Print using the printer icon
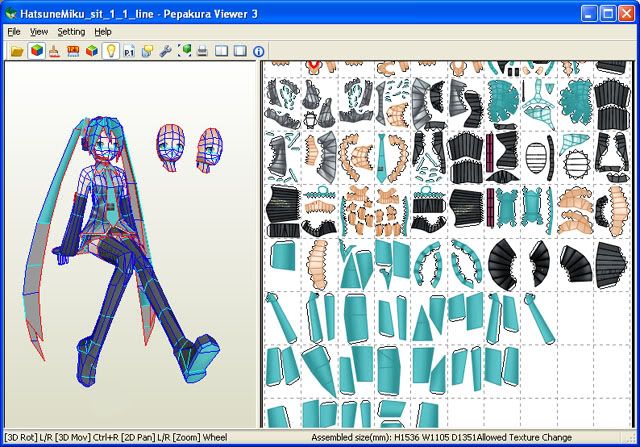Image resolution: width=640 pixels, height=447 pixels. click(202, 51)
